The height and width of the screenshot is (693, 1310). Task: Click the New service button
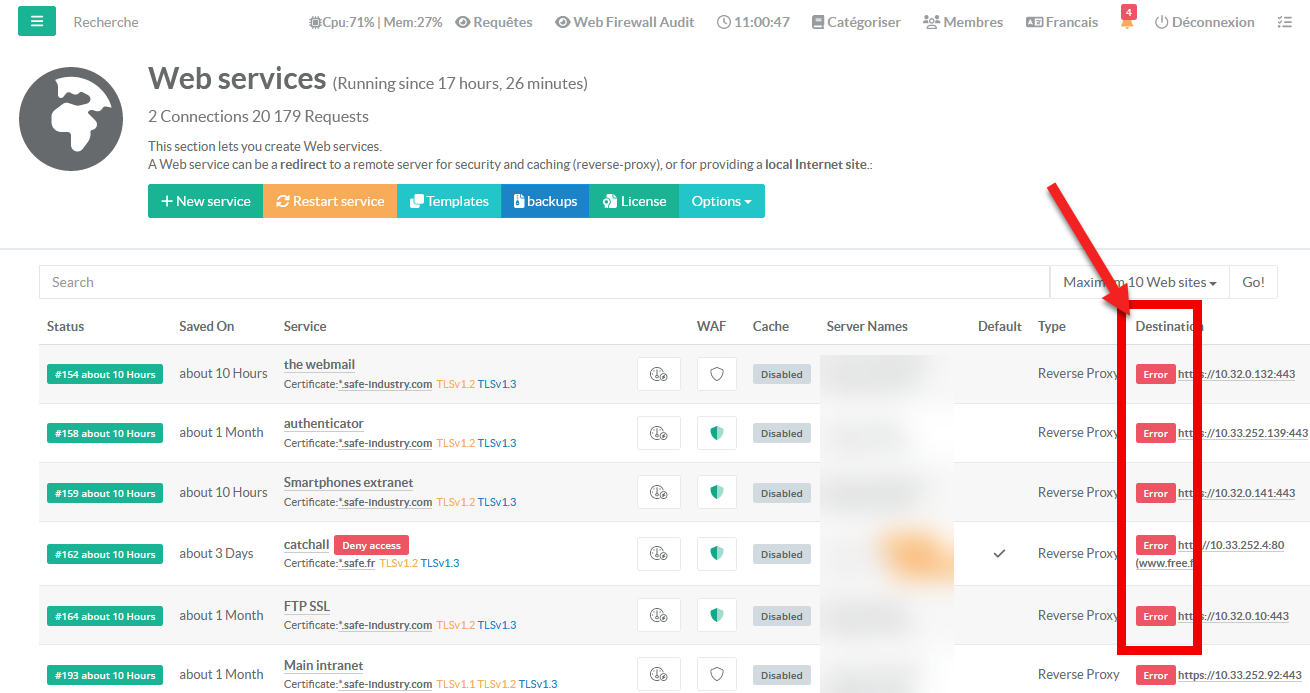pos(205,201)
